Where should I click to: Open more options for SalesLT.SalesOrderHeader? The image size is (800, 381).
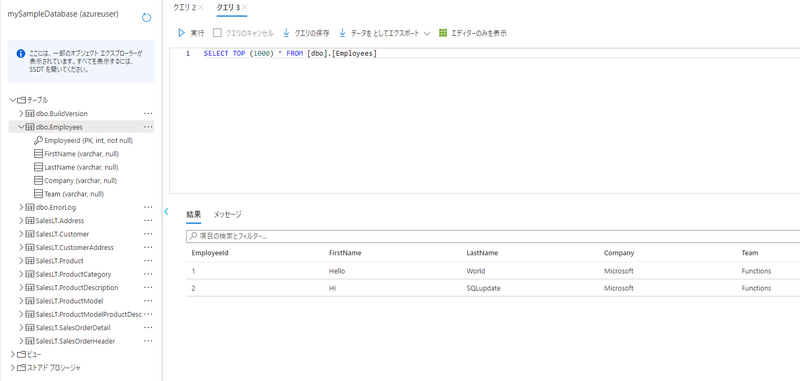pyautogui.click(x=148, y=341)
